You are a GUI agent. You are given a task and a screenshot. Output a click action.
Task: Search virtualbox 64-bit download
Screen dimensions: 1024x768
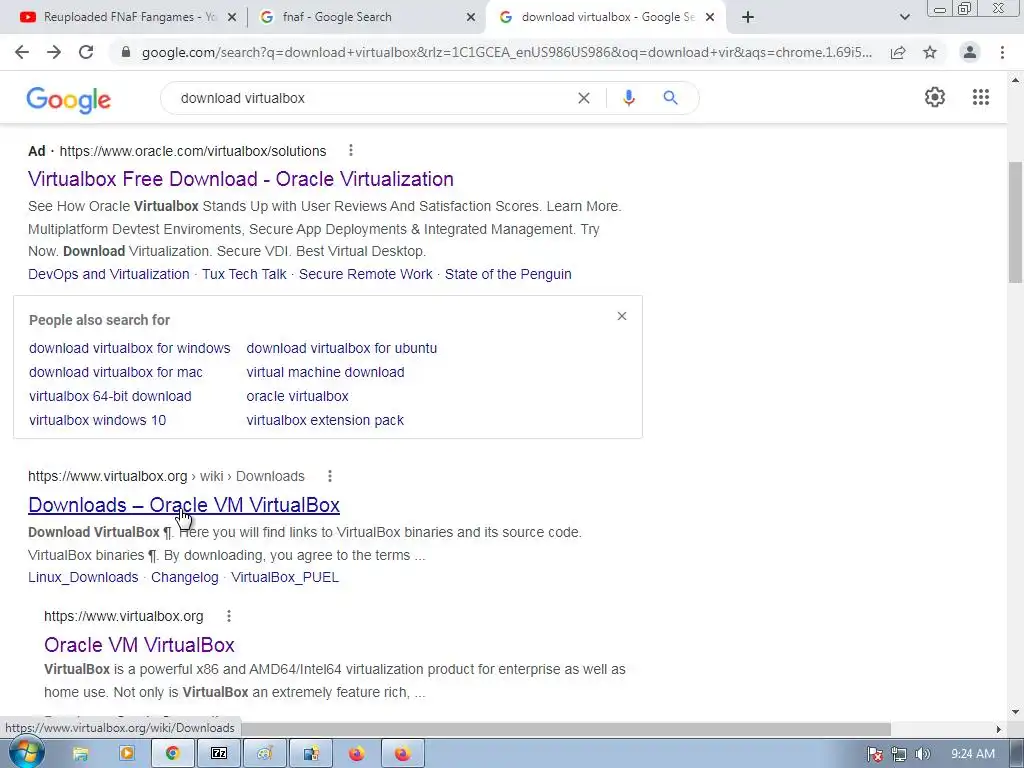tap(110, 396)
